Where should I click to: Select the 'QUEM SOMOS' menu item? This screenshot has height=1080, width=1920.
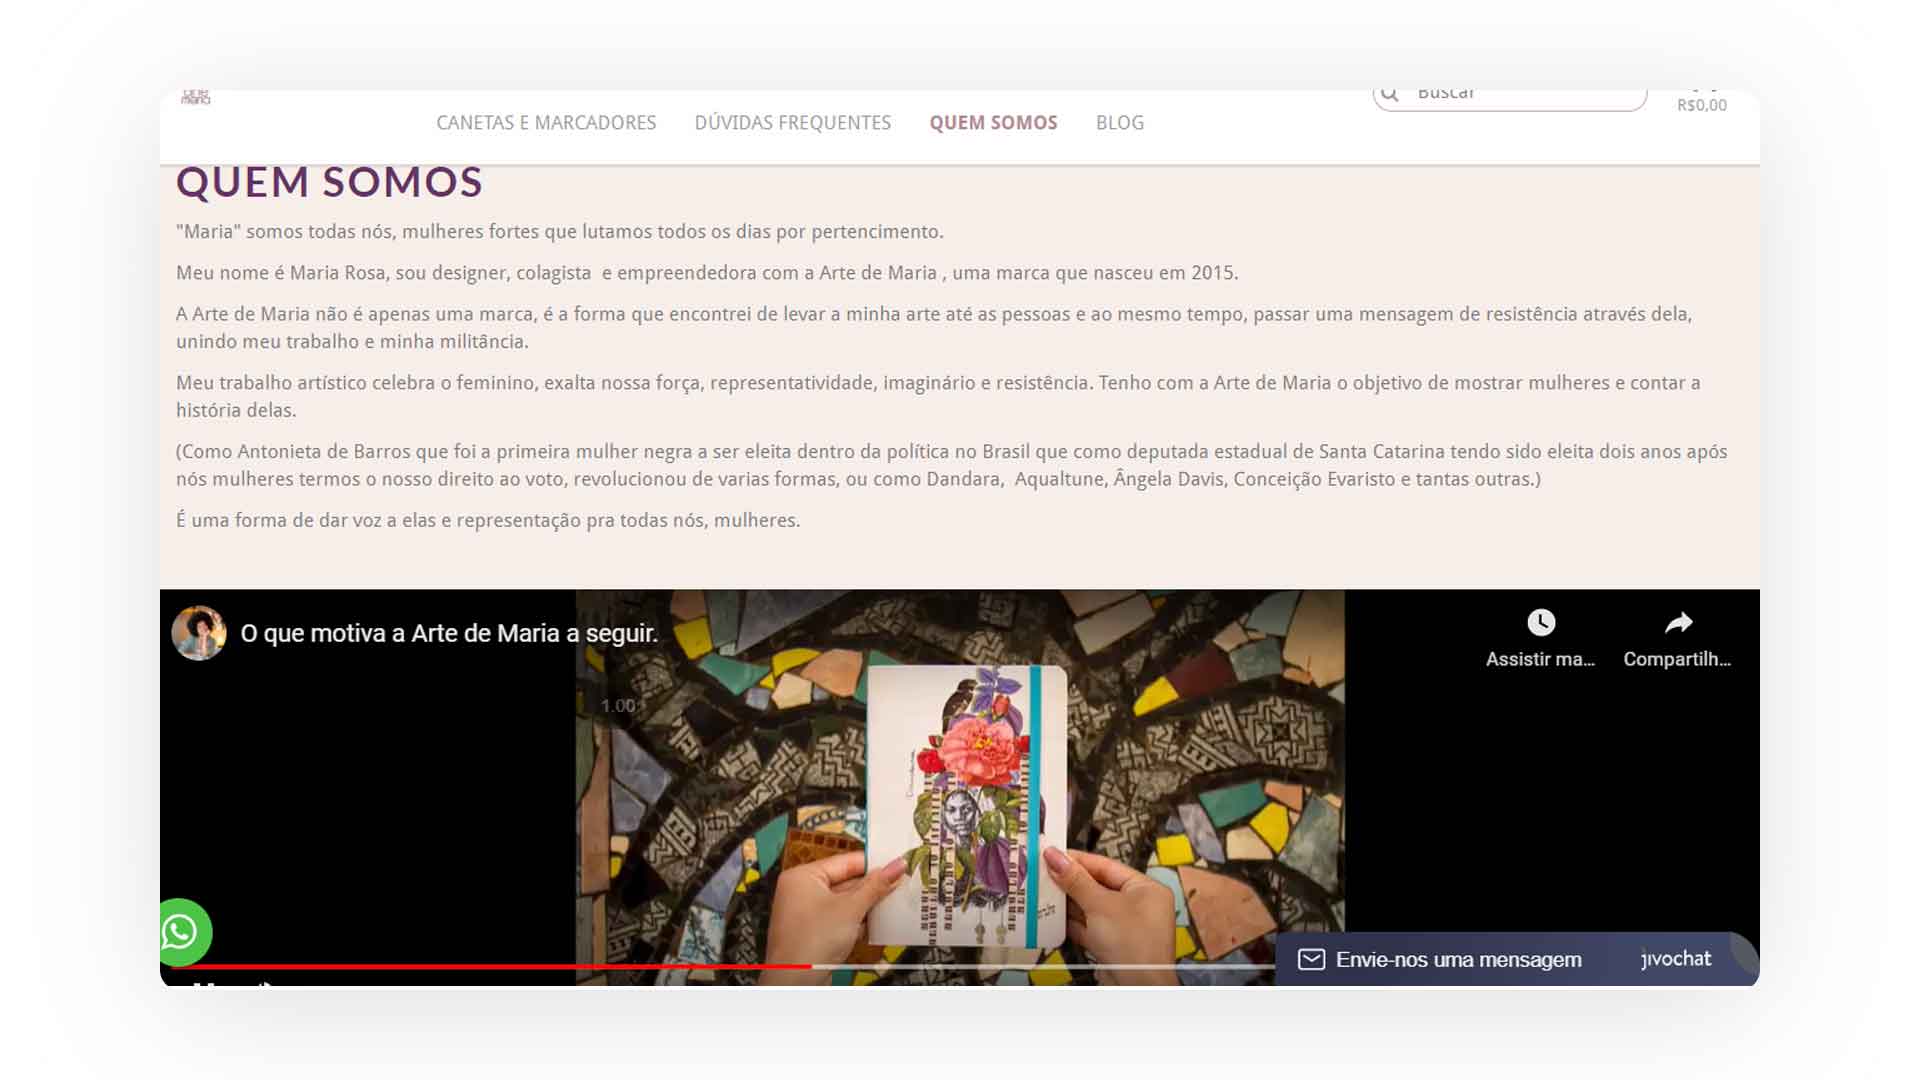pyautogui.click(x=993, y=122)
